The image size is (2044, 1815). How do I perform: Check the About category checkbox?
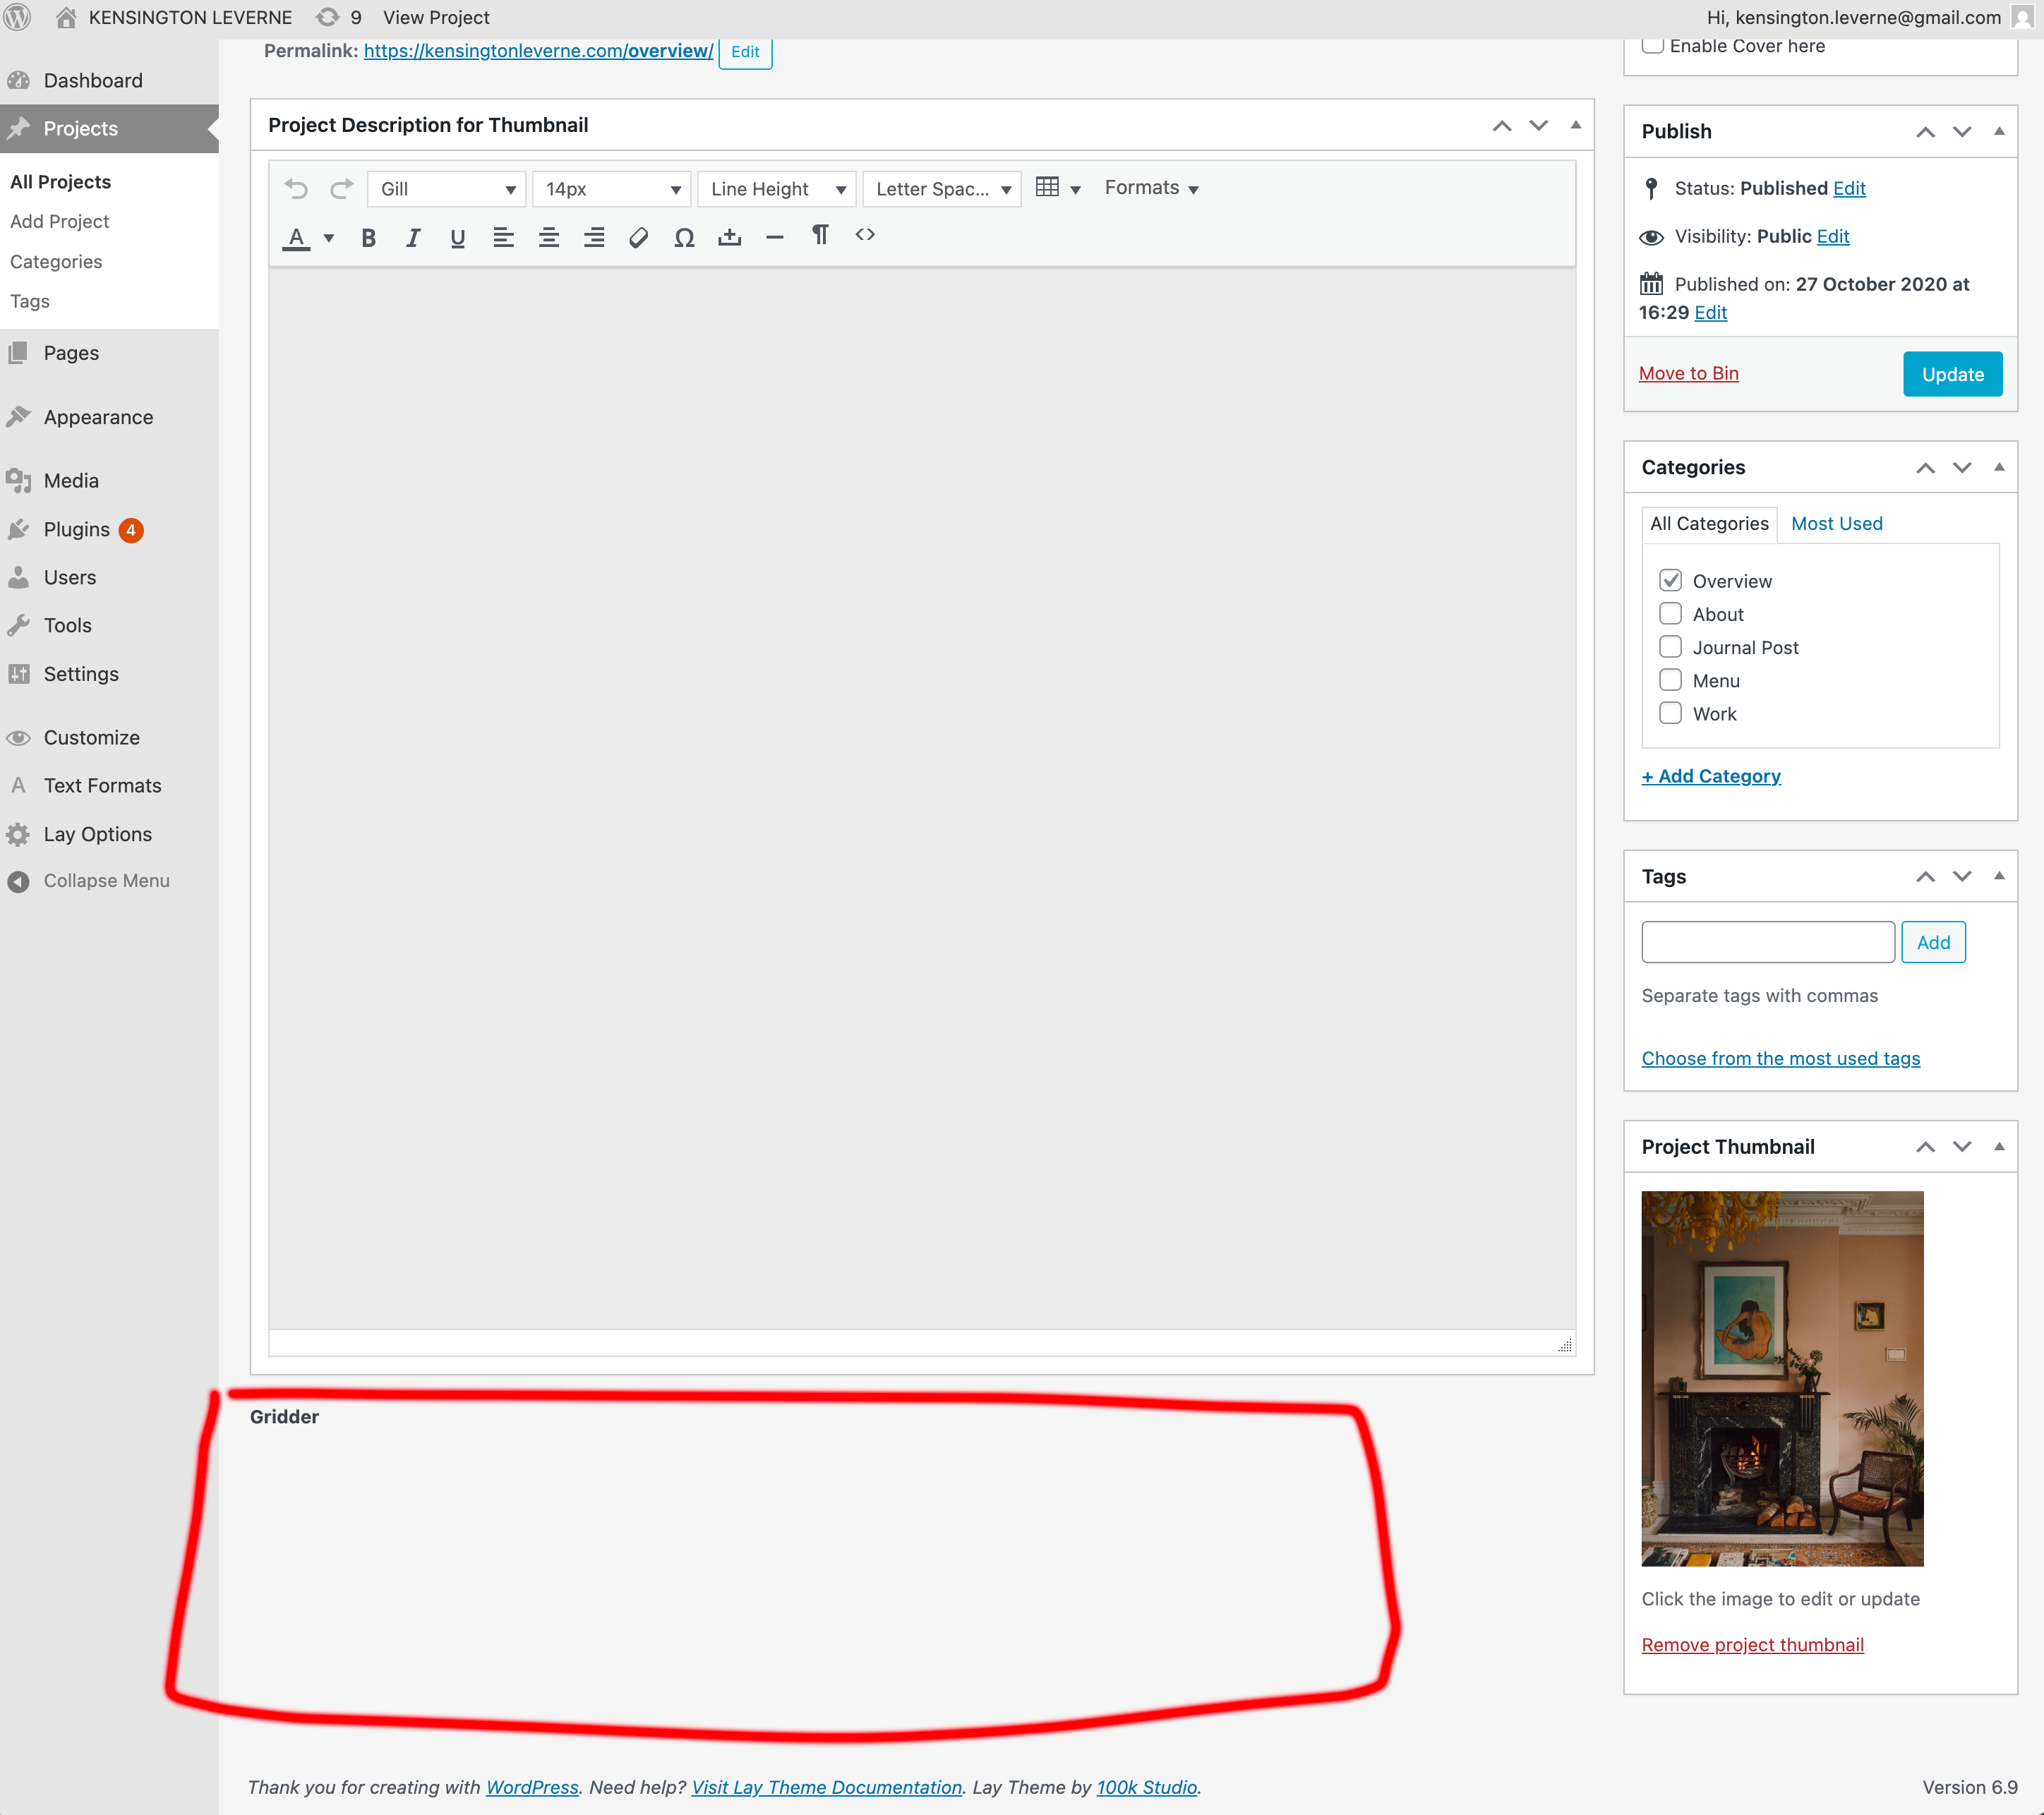click(x=1669, y=614)
